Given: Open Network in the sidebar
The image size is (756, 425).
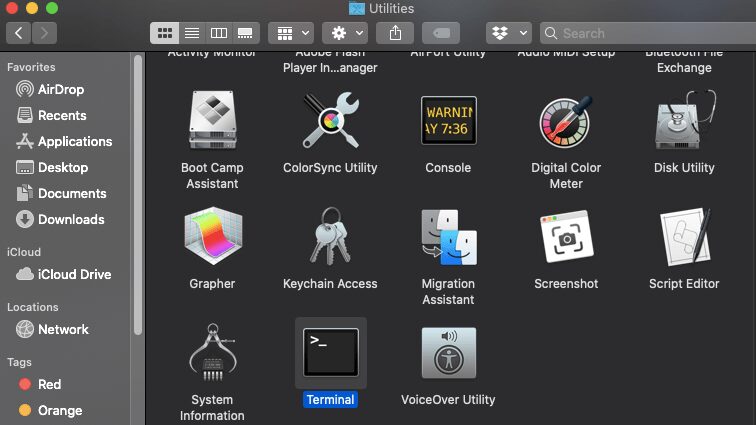Looking at the screenshot, I should coord(53,329).
